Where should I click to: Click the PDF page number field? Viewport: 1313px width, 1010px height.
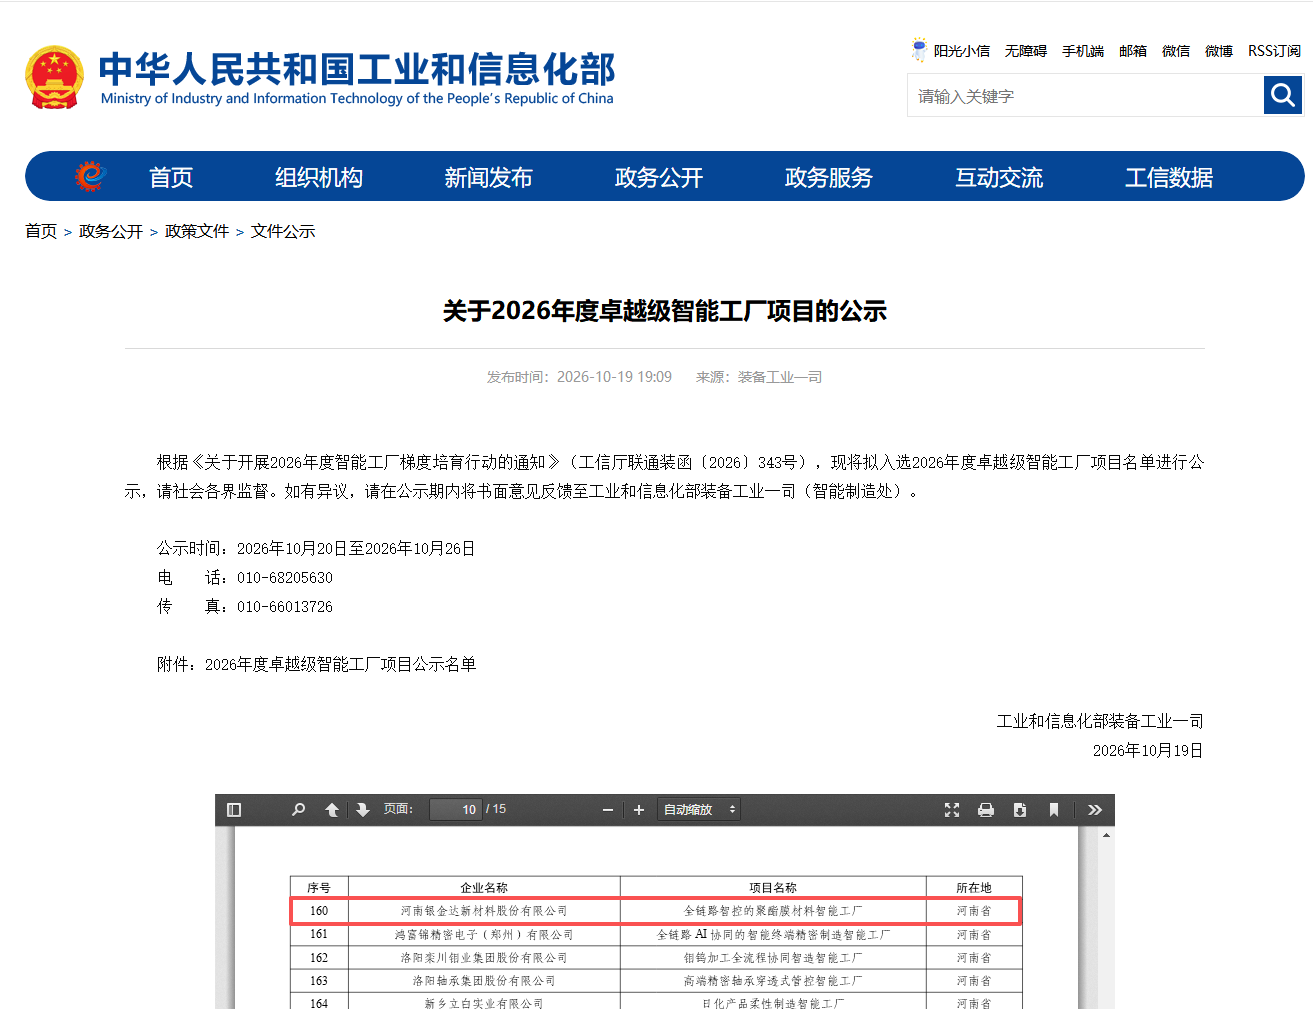456,810
